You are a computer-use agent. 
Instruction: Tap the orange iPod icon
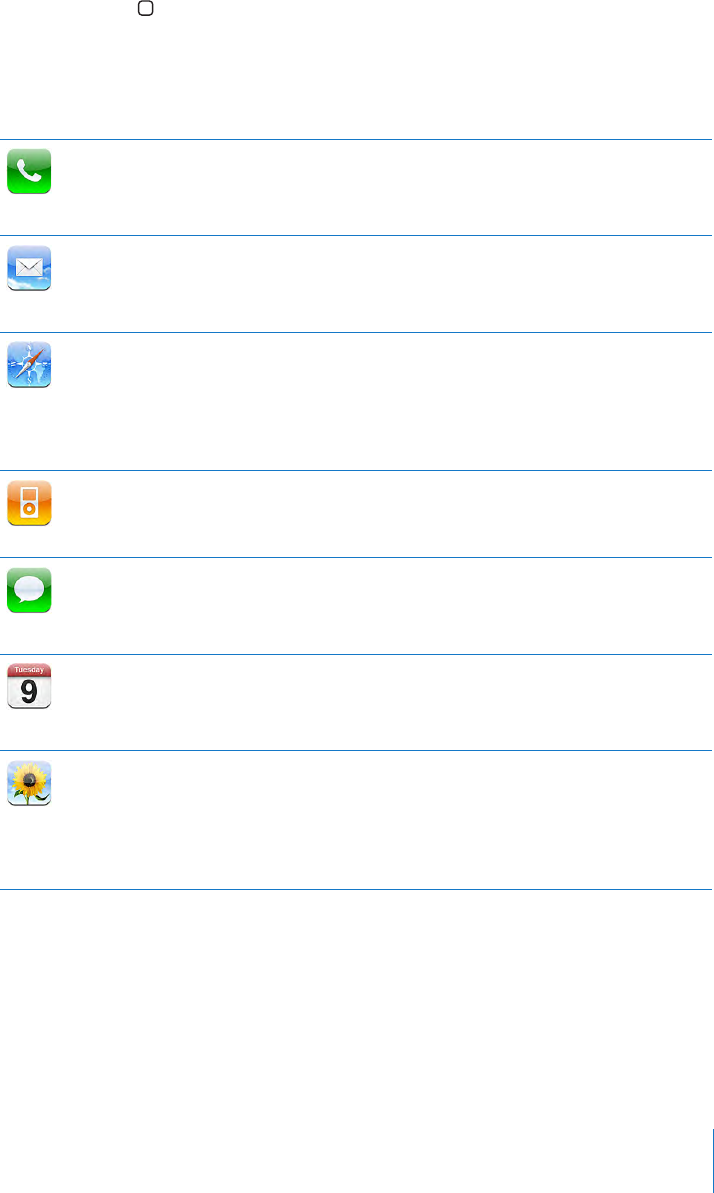click(29, 503)
